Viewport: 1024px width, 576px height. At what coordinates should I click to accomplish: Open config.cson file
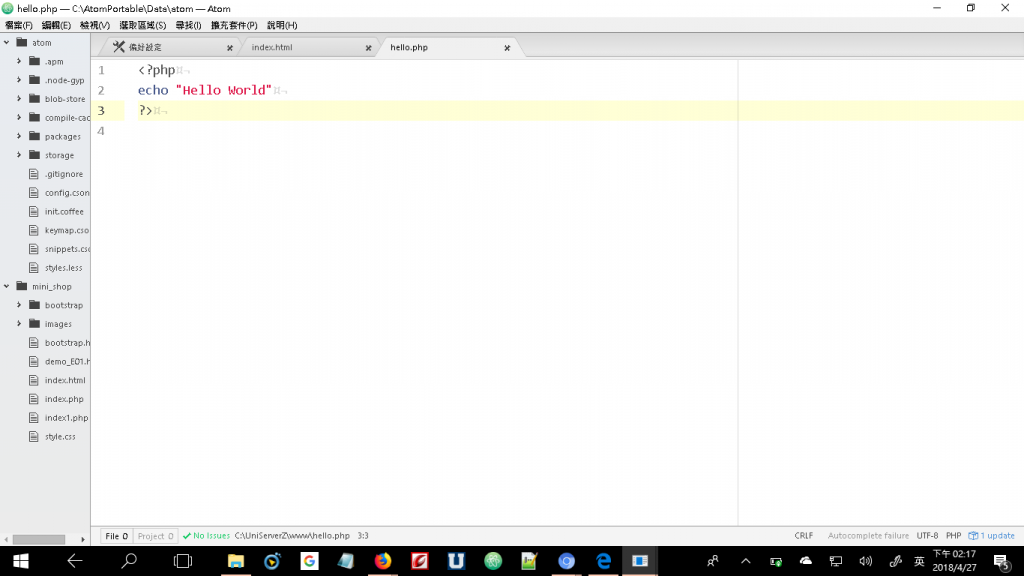[x=67, y=193]
